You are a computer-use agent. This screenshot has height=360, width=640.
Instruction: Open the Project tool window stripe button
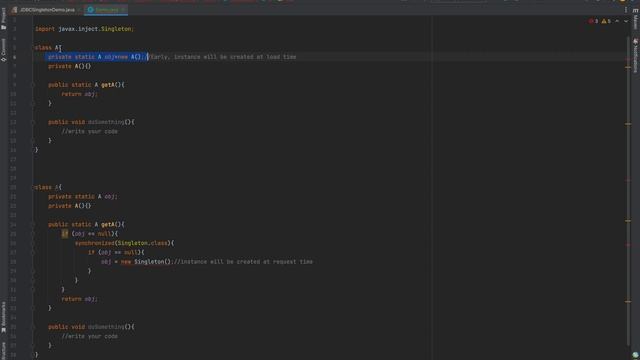(4, 18)
